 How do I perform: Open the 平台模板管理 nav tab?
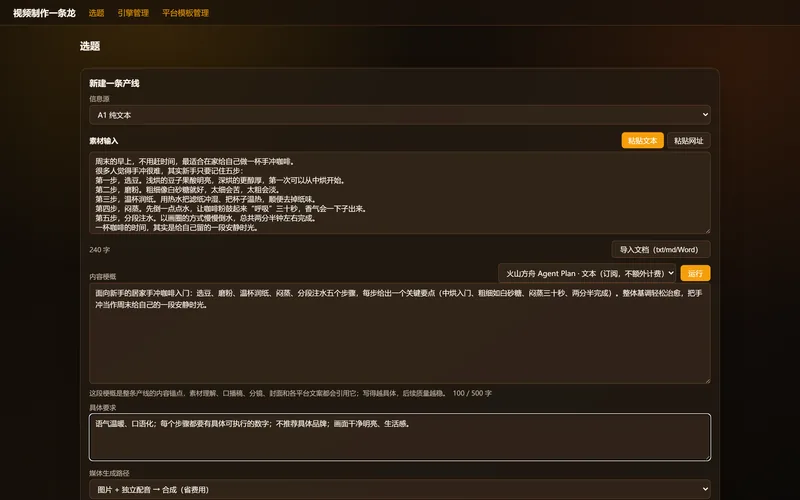pyautogui.click(x=186, y=13)
